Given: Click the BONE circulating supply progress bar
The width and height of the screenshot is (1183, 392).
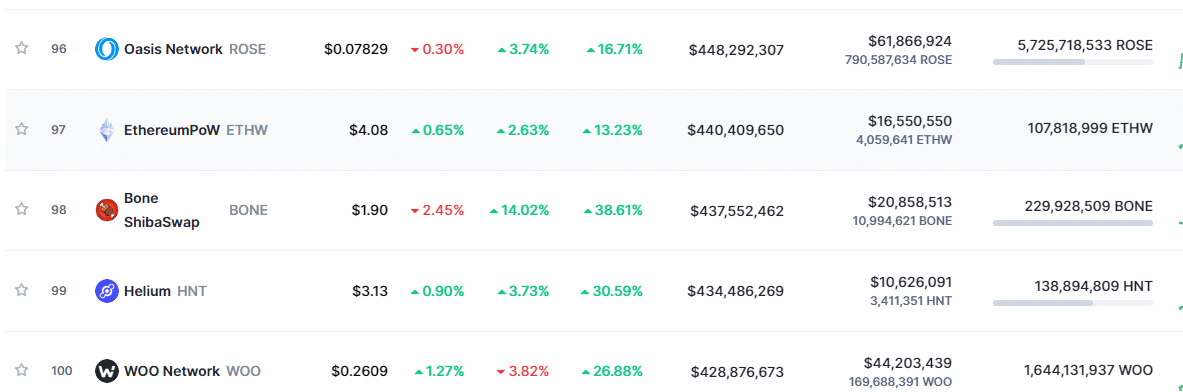Looking at the screenshot, I should tap(1073, 223).
